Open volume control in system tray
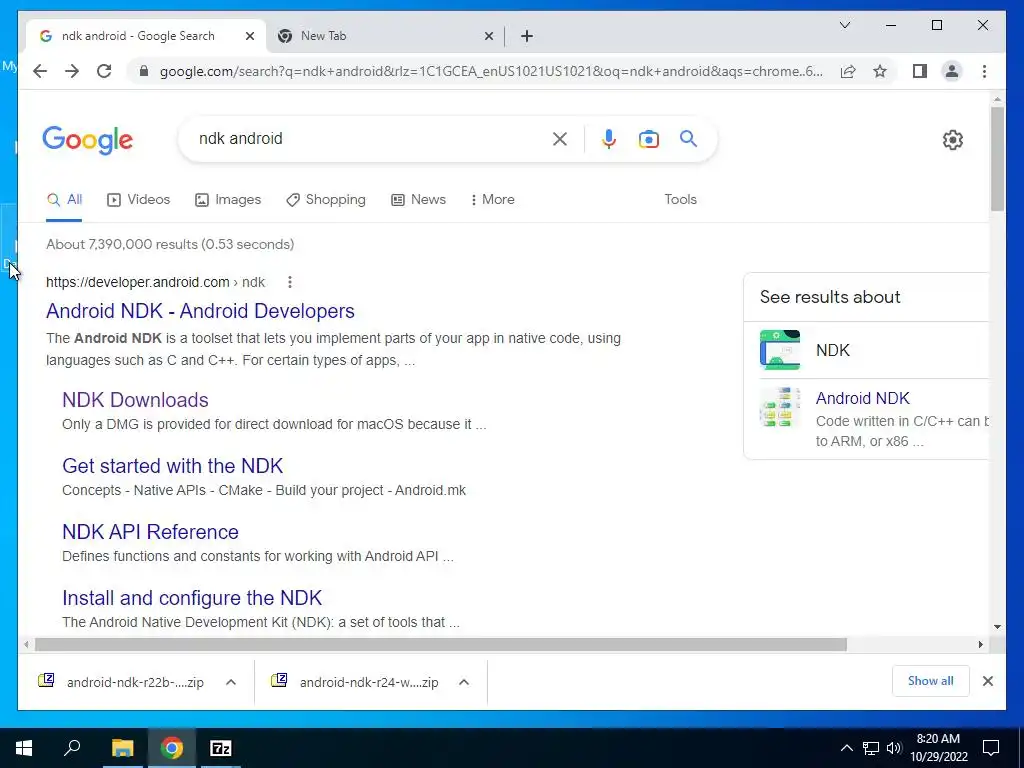The width and height of the screenshot is (1024, 768). pyautogui.click(x=894, y=748)
